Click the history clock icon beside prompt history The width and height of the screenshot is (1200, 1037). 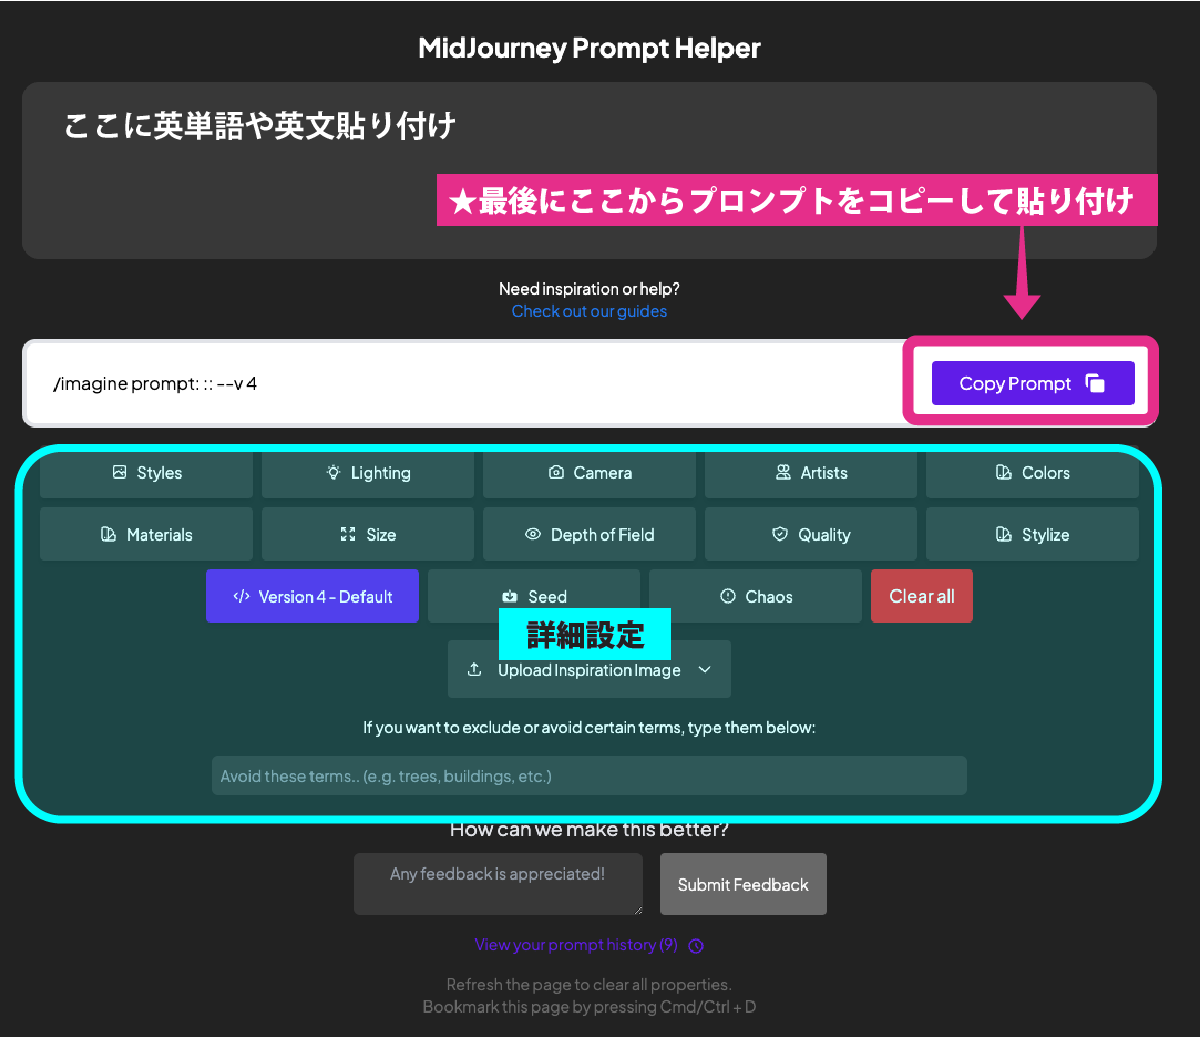tap(696, 945)
